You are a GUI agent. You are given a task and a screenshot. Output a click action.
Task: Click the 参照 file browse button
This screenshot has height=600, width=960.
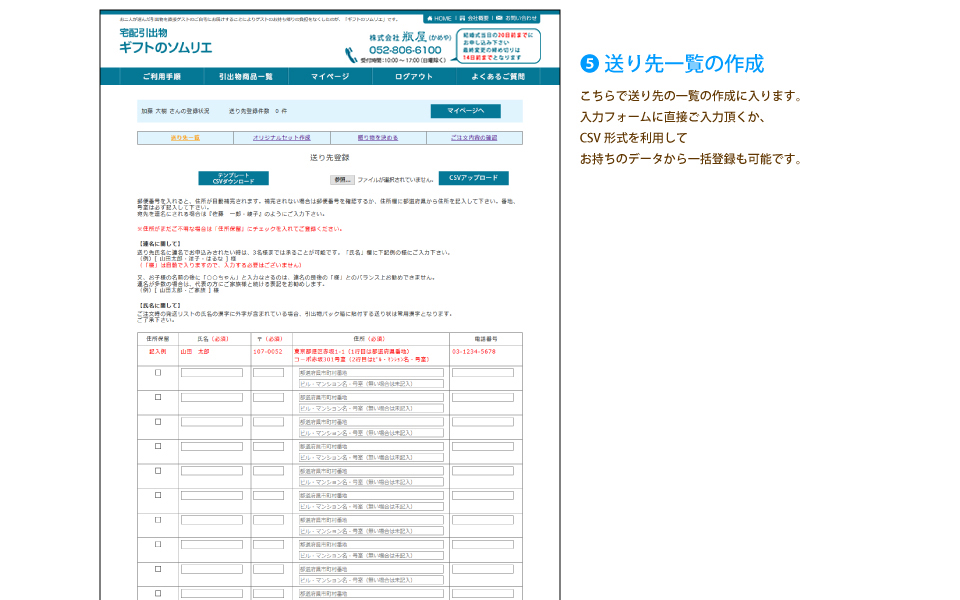[x=343, y=179]
